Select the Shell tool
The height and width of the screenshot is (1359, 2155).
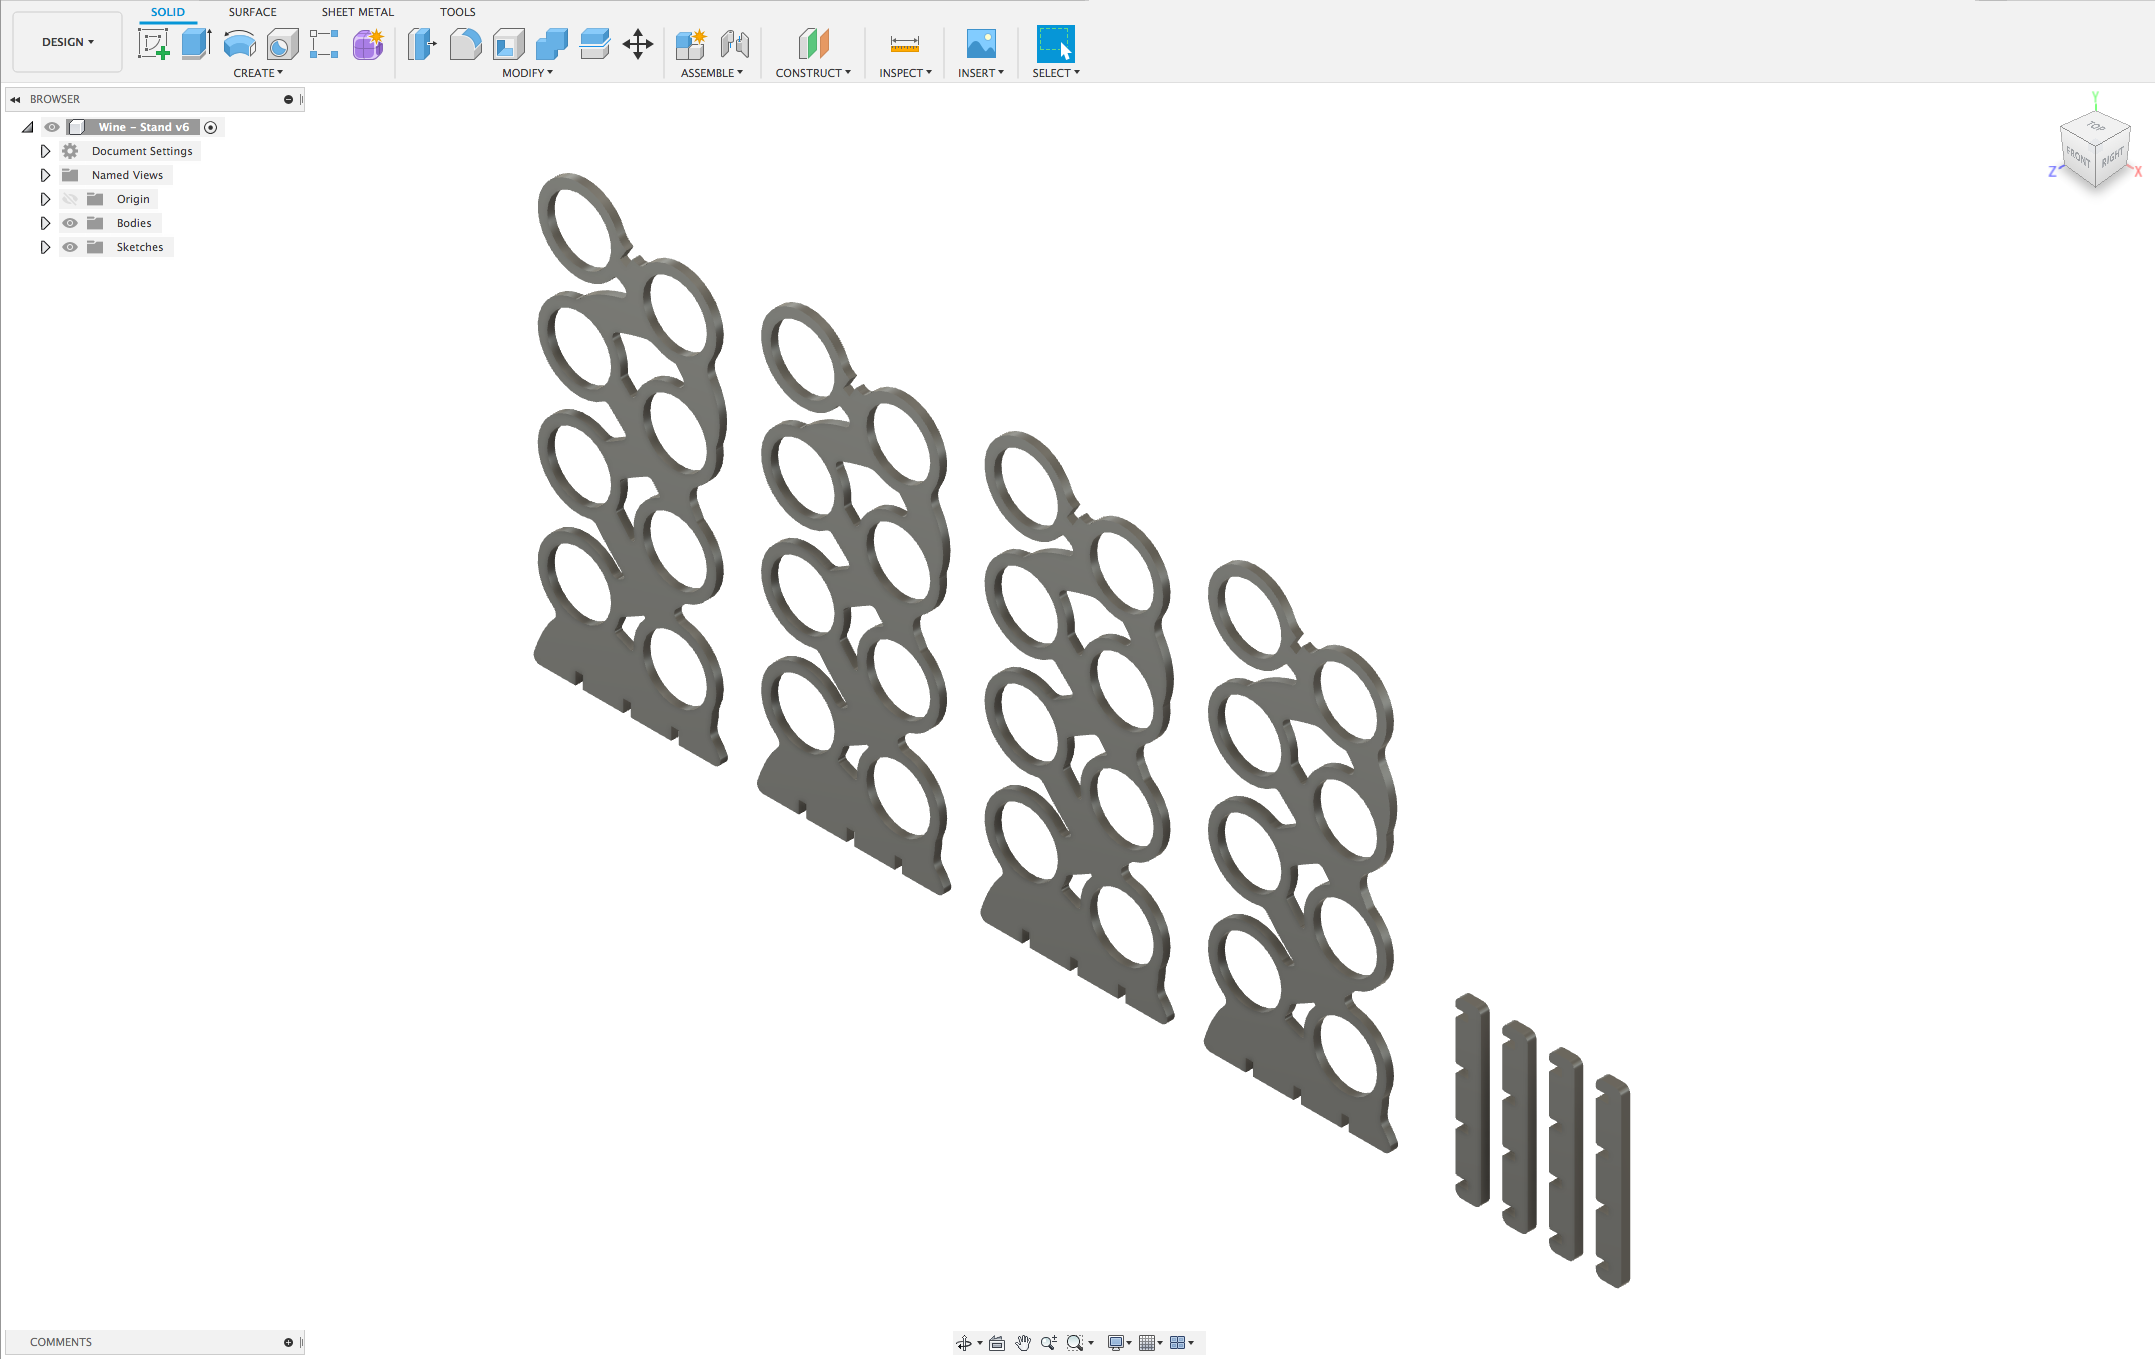[508, 44]
